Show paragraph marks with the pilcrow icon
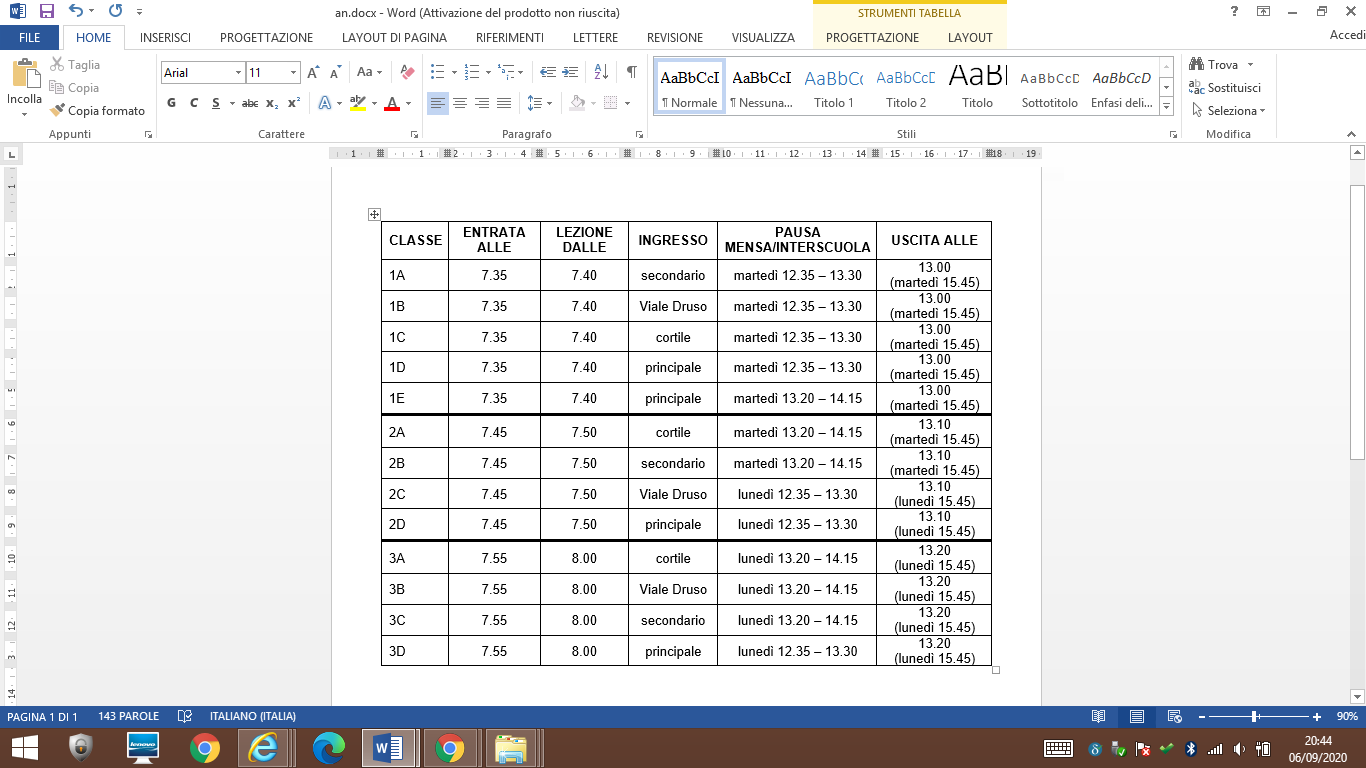1366x768 pixels. tap(631, 72)
